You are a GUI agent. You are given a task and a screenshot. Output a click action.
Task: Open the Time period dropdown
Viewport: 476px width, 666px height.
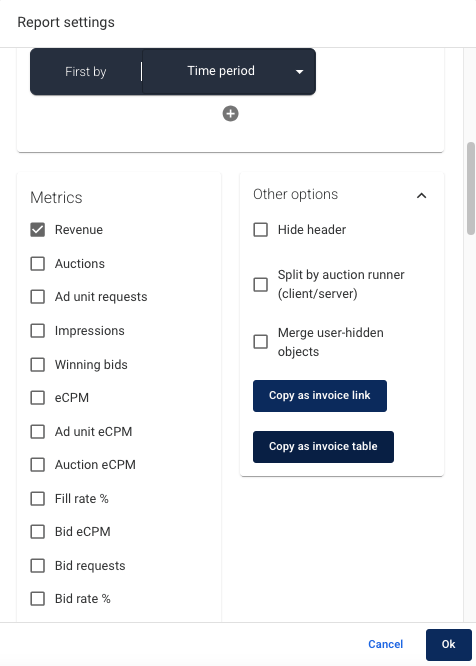pyautogui.click(x=229, y=71)
